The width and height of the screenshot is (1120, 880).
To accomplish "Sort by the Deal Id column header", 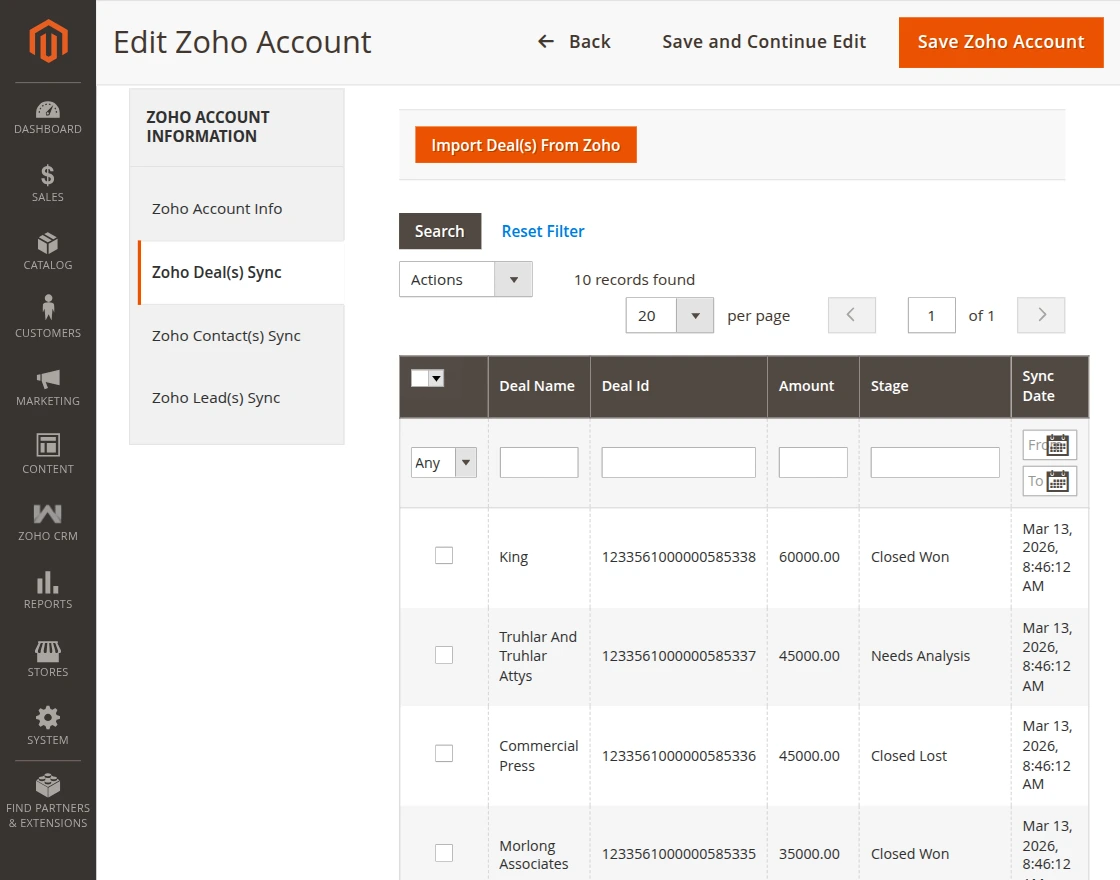I will [678, 386].
